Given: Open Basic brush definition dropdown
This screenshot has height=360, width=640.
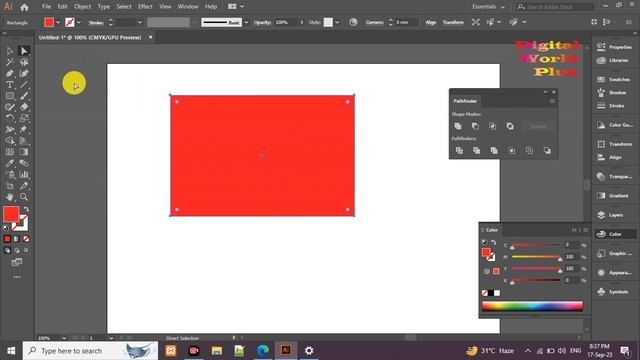Looking at the screenshot, I should (246, 22).
